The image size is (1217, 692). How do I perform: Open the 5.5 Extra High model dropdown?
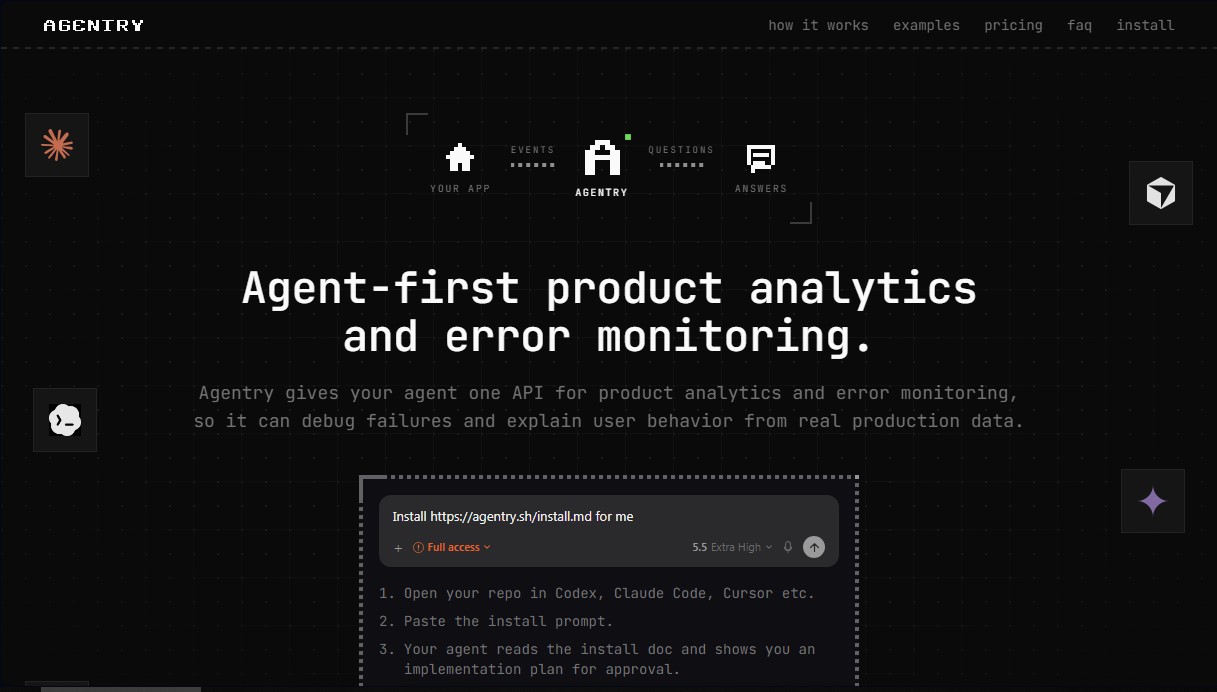click(732, 547)
